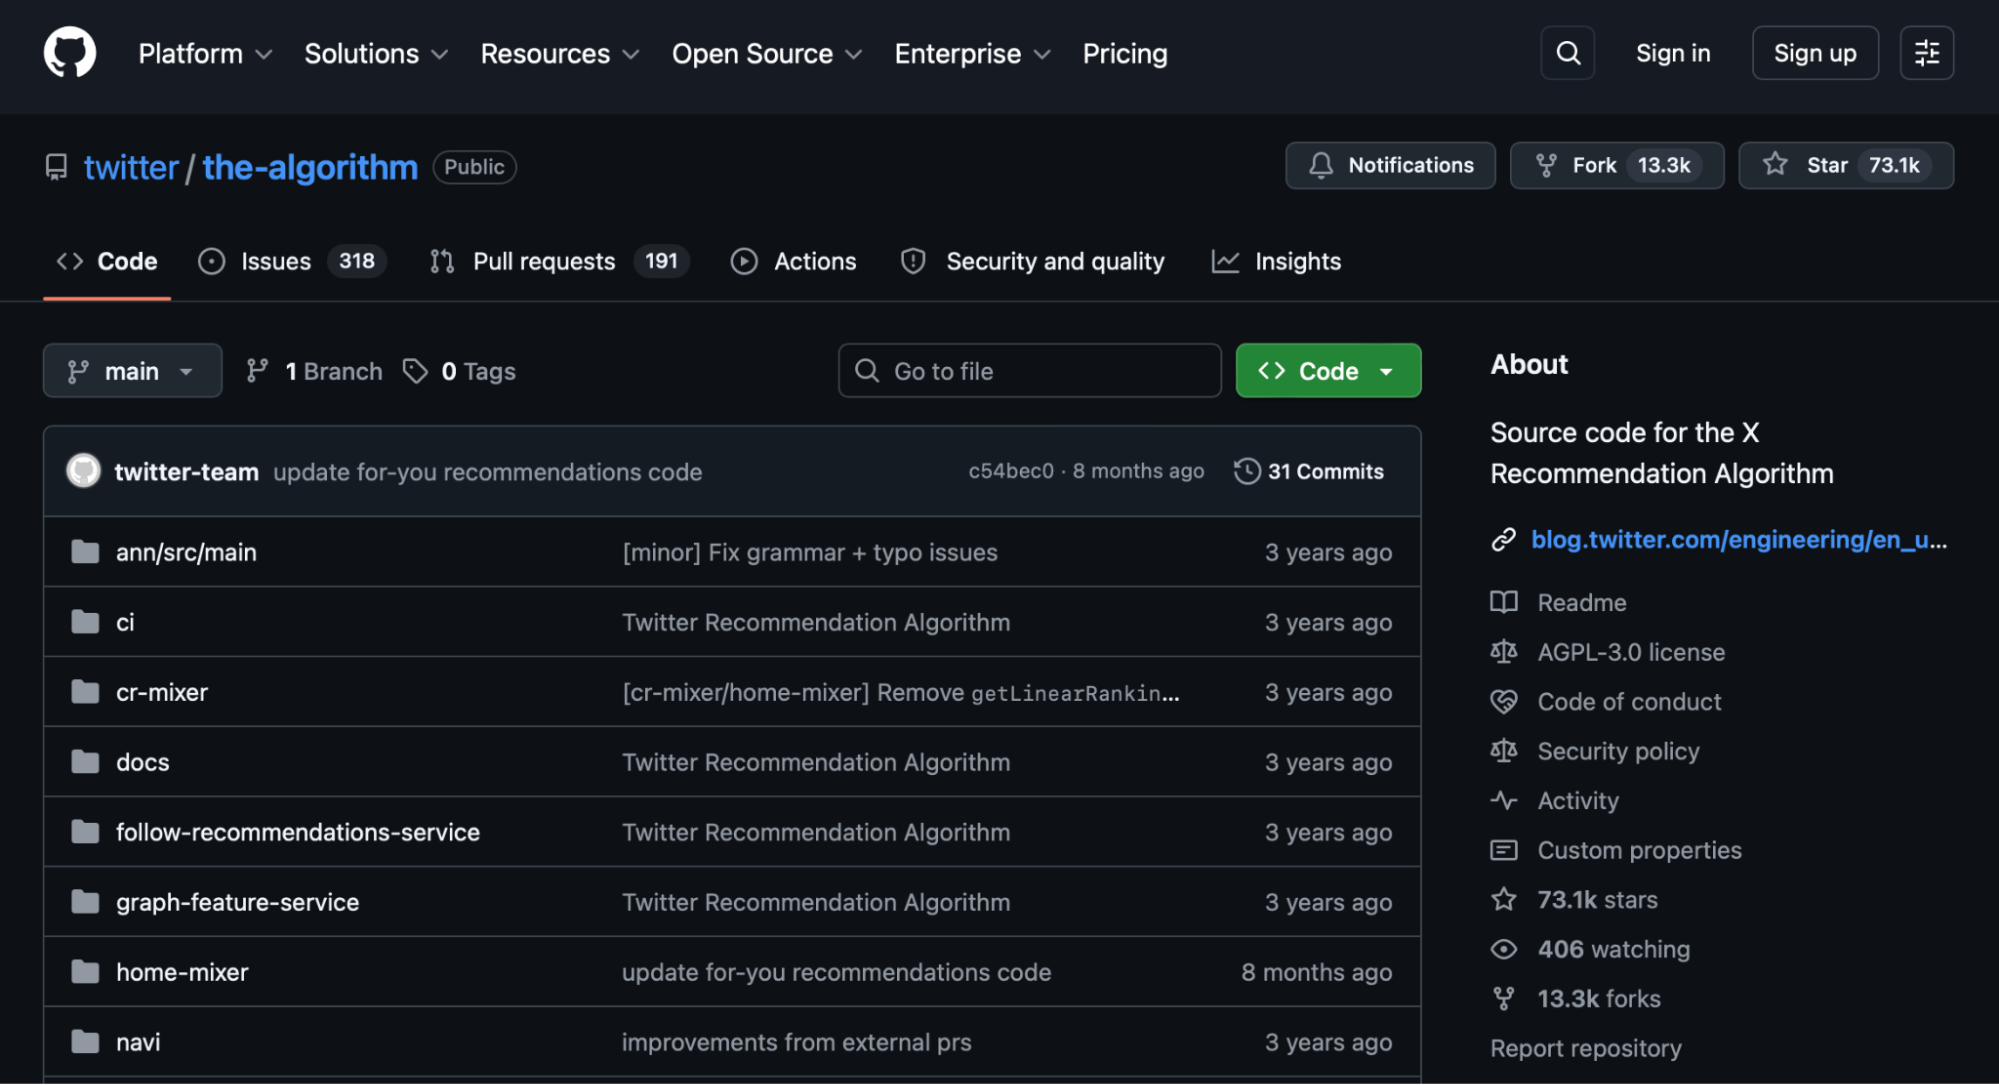This screenshot has height=1085, width=1999.
Task: Open the main branch selector dropdown
Action: [132, 371]
